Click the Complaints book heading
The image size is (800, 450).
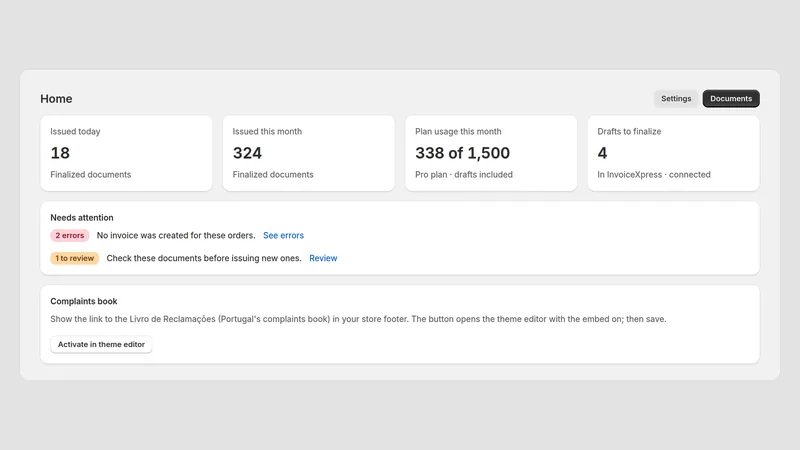(x=84, y=301)
